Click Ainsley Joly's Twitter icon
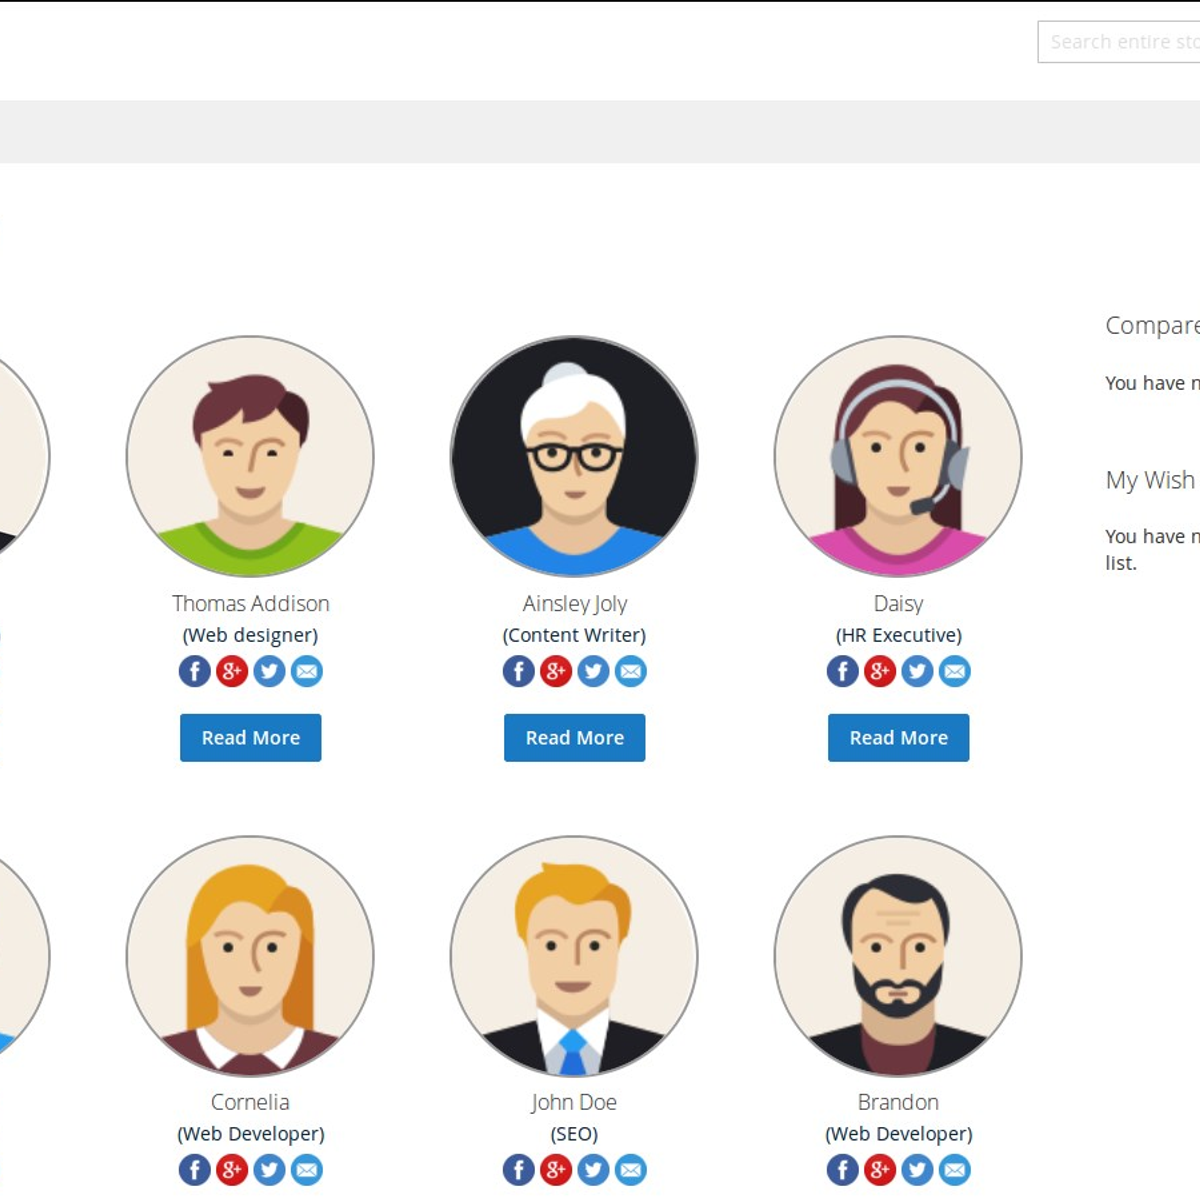Image resolution: width=1200 pixels, height=1200 pixels. (593, 671)
